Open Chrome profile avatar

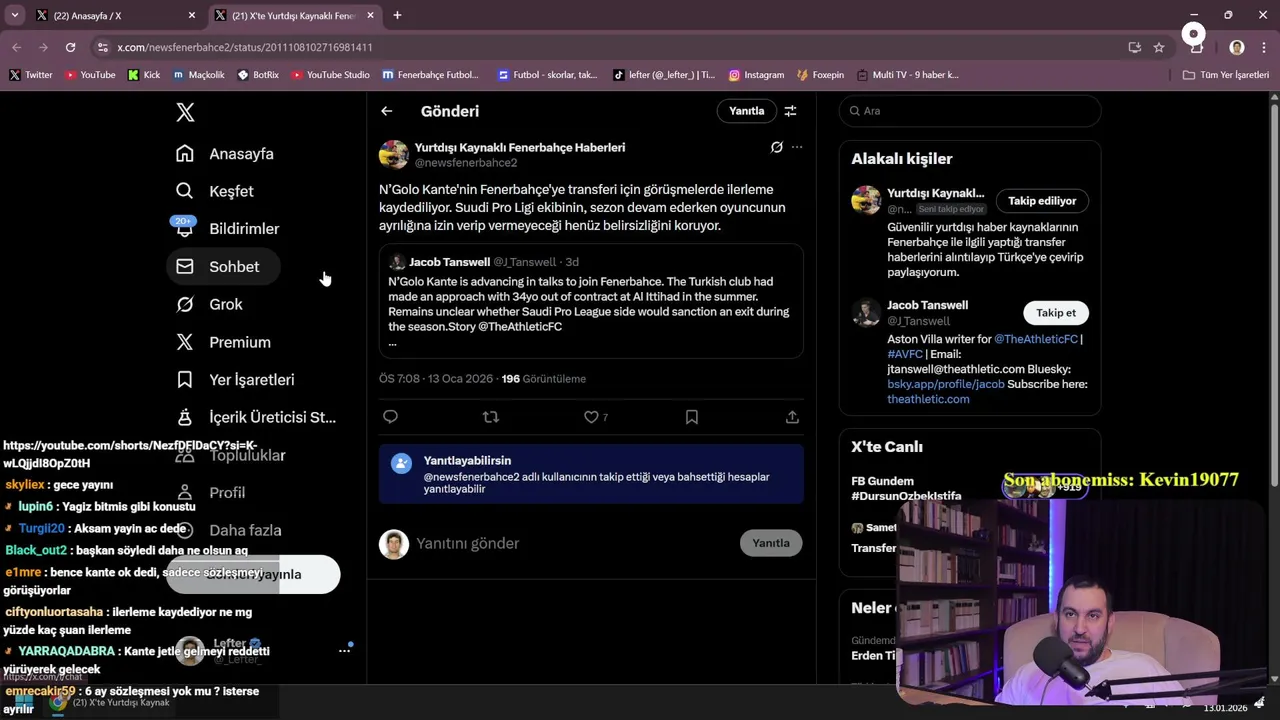(1237, 47)
